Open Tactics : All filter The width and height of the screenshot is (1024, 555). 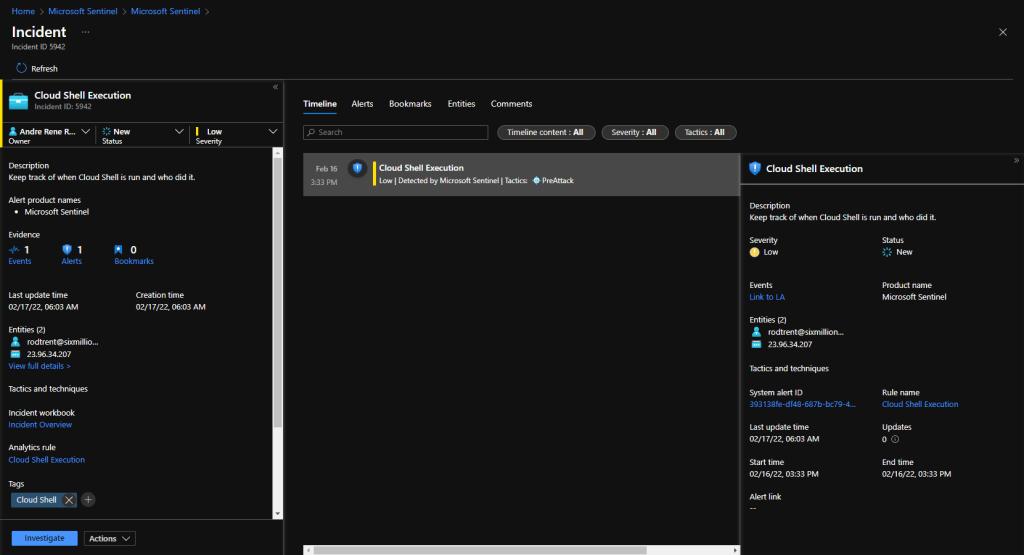coord(705,132)
